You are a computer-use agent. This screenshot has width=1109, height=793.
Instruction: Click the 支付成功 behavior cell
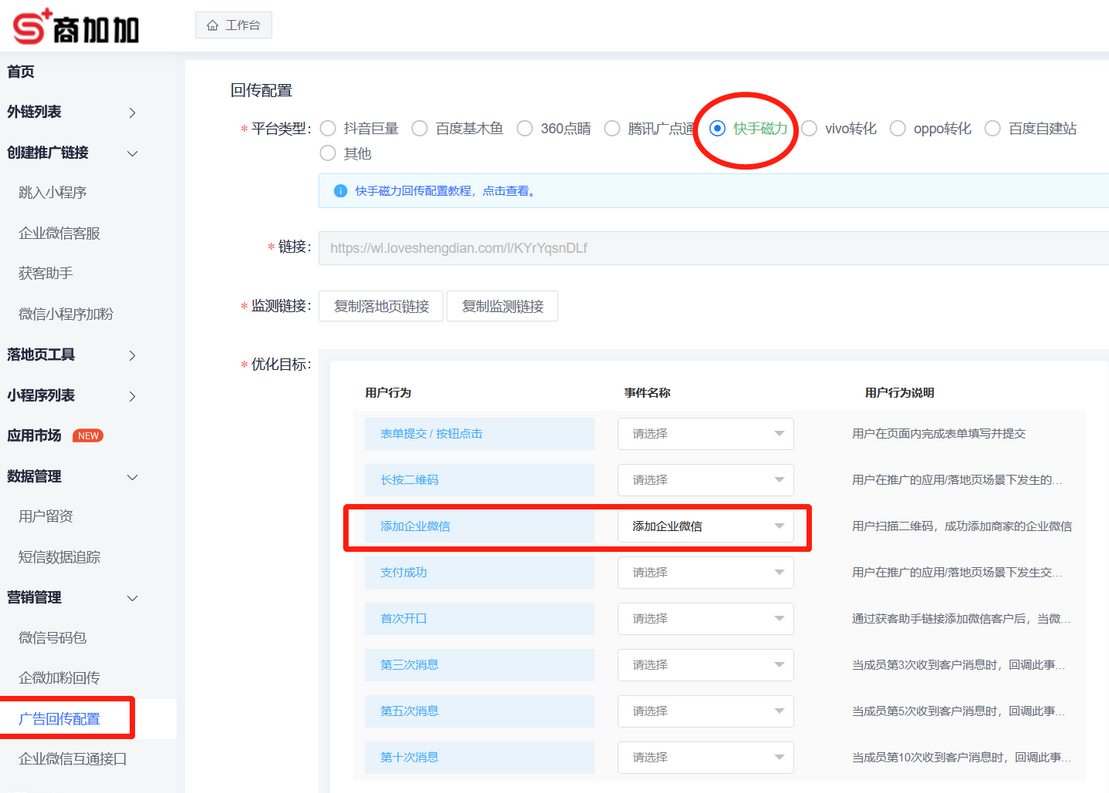[480, 572]
